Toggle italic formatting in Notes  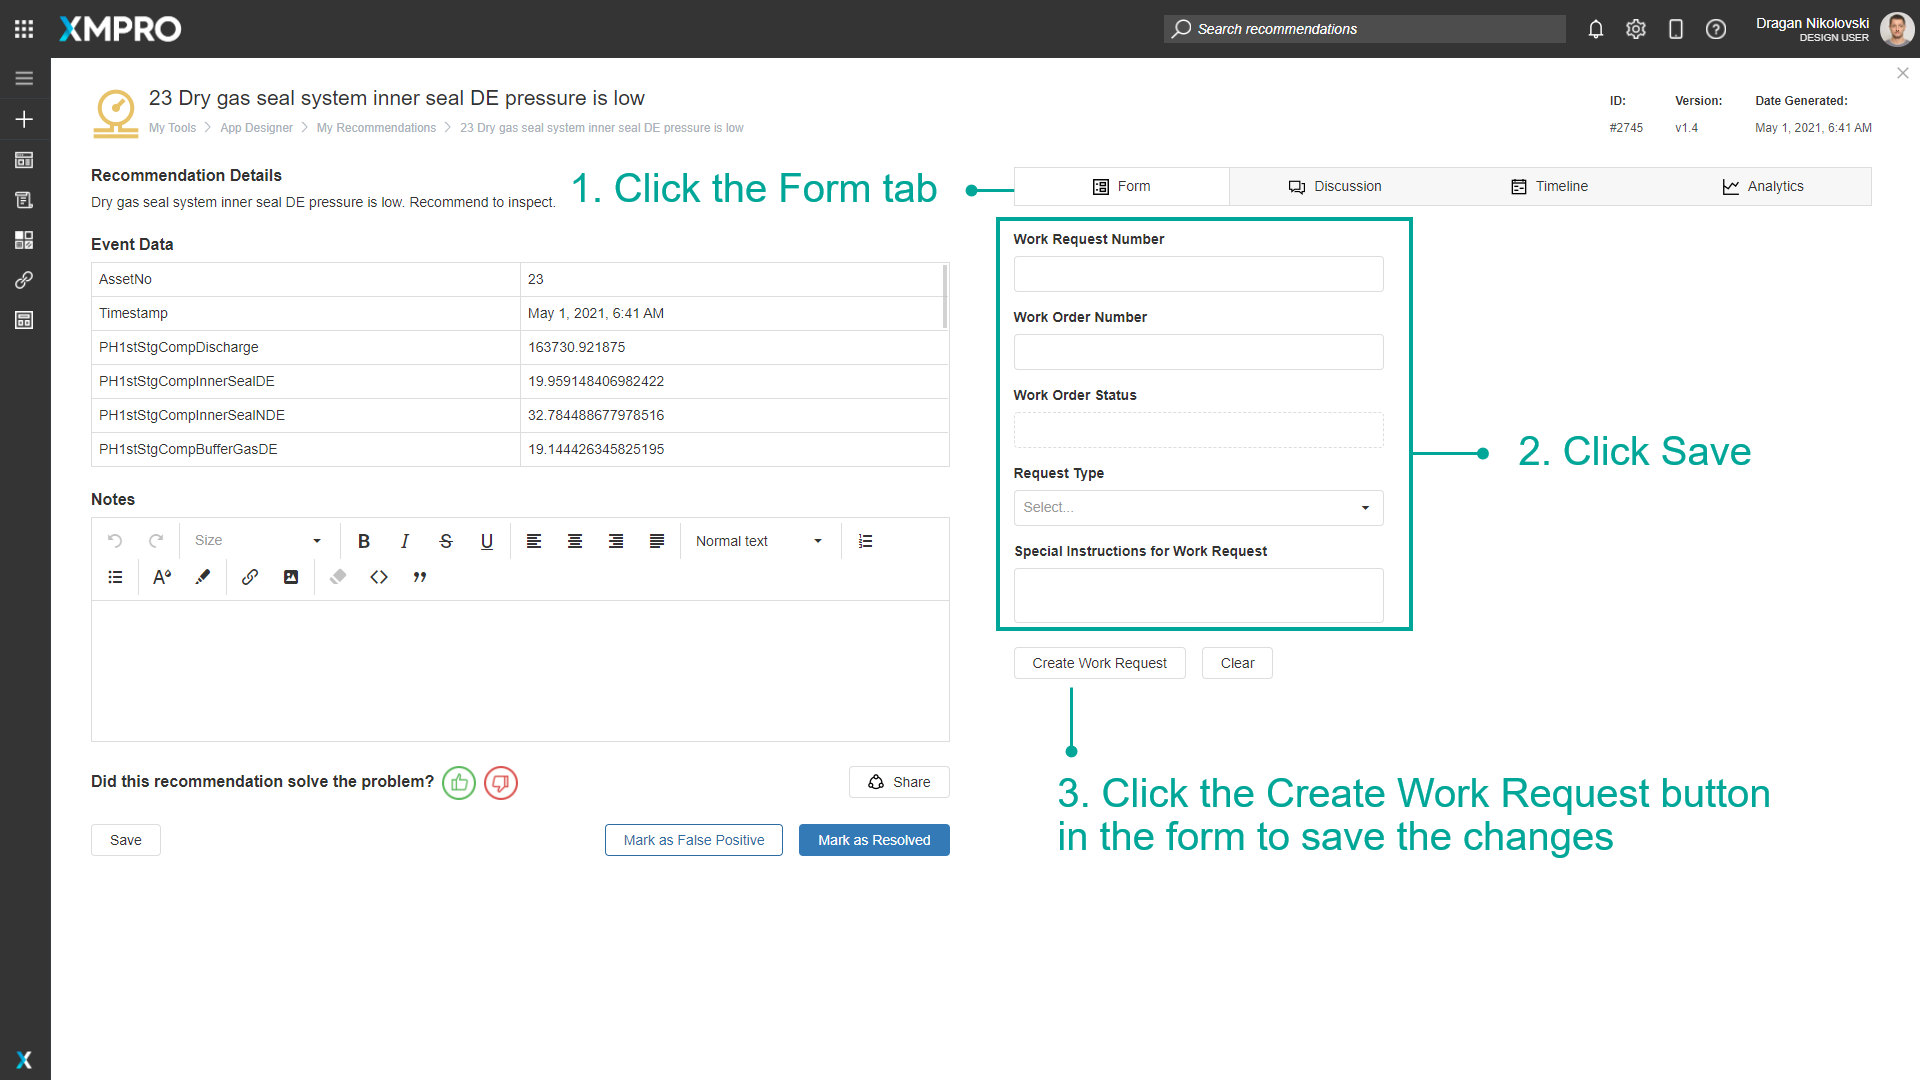[x=405, y=541]
